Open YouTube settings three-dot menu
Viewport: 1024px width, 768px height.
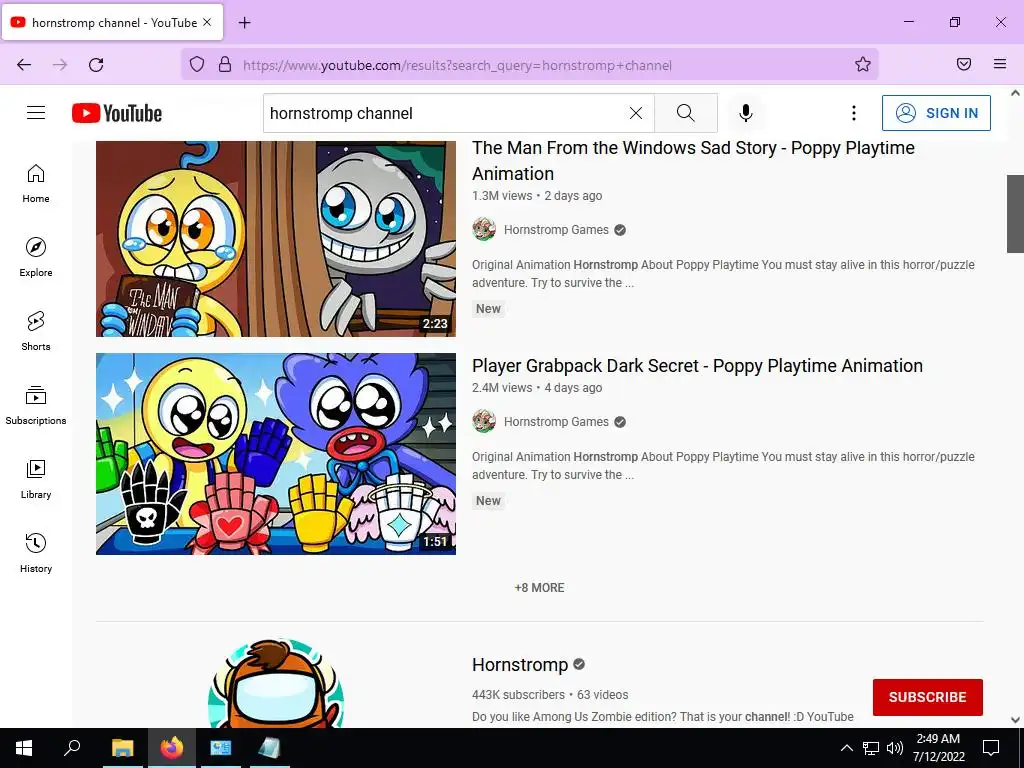pyautogui.click(x=853, y=113)
